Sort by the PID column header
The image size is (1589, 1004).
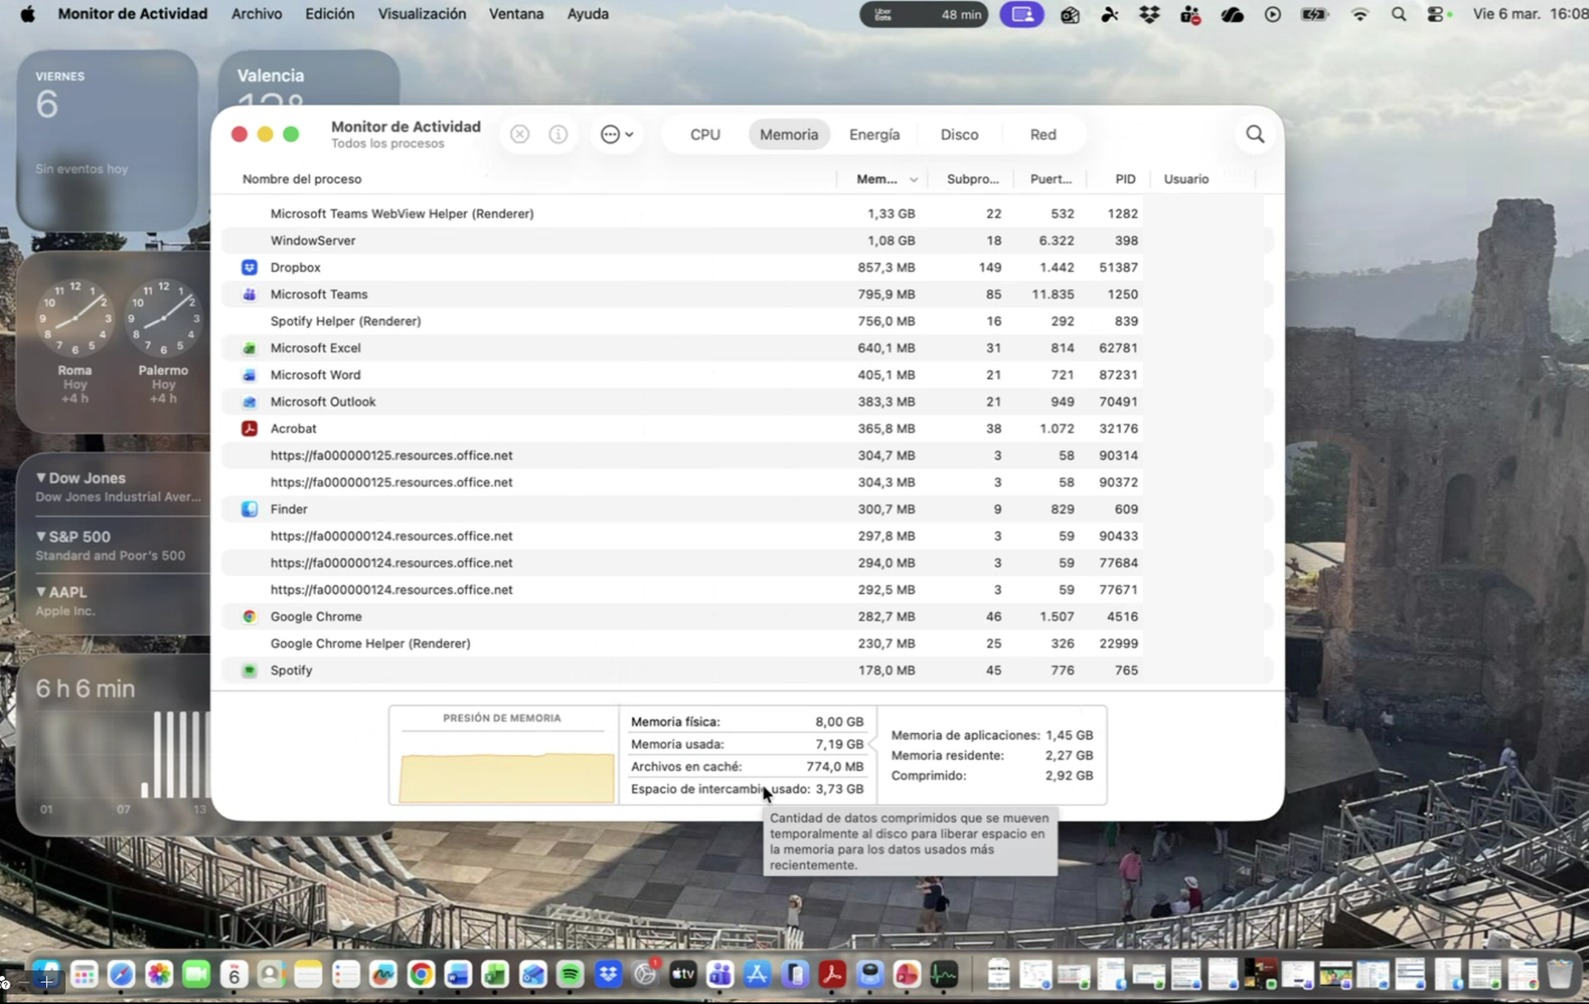(1125, 179)
